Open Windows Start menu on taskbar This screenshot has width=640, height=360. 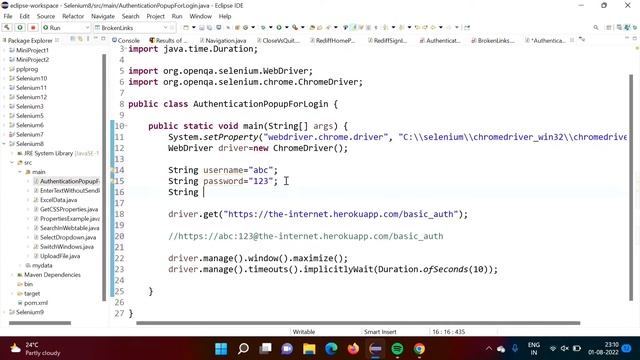tap(221, 349)
